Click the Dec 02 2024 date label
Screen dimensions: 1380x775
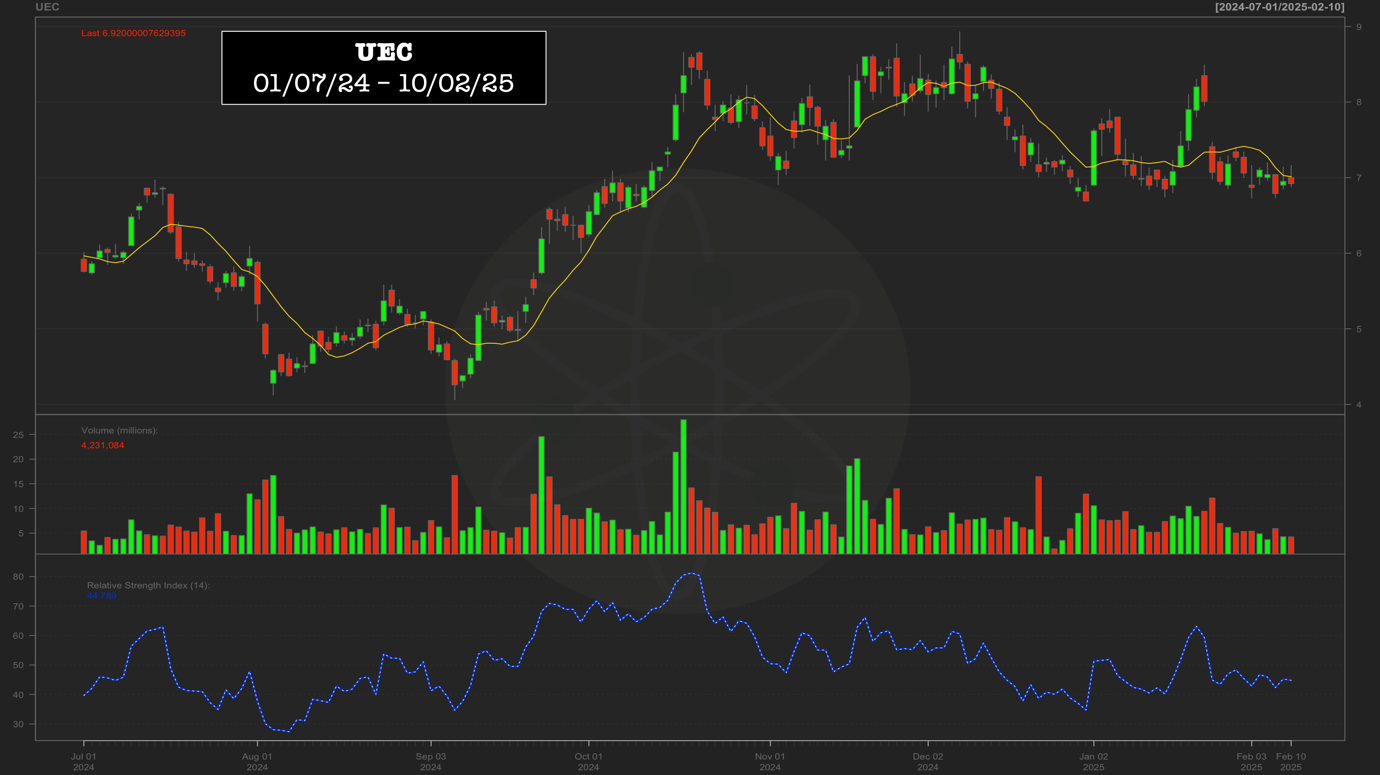928,762
